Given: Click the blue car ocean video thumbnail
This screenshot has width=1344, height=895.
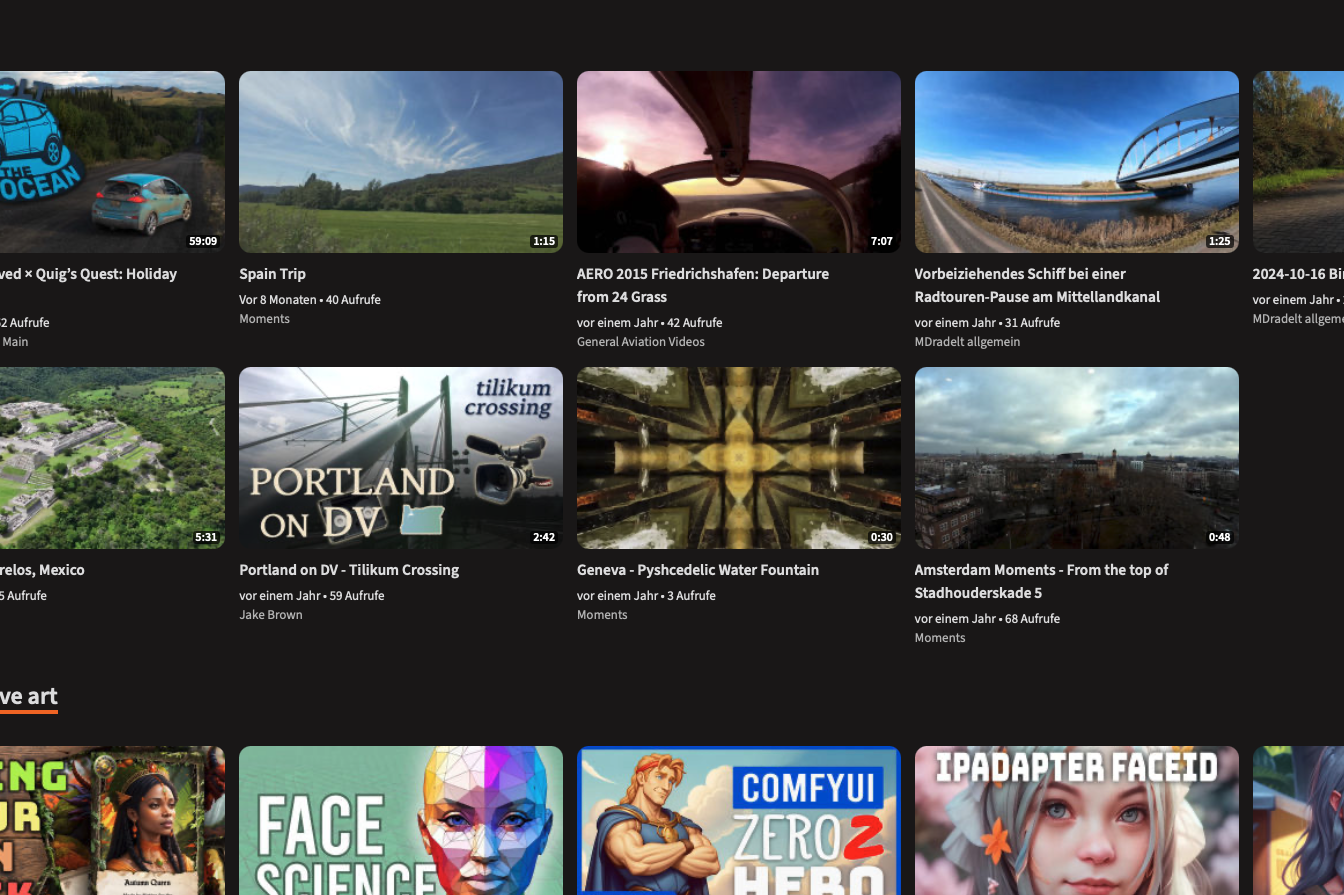Looking at the screenshot, I should [x=112, y=162].
